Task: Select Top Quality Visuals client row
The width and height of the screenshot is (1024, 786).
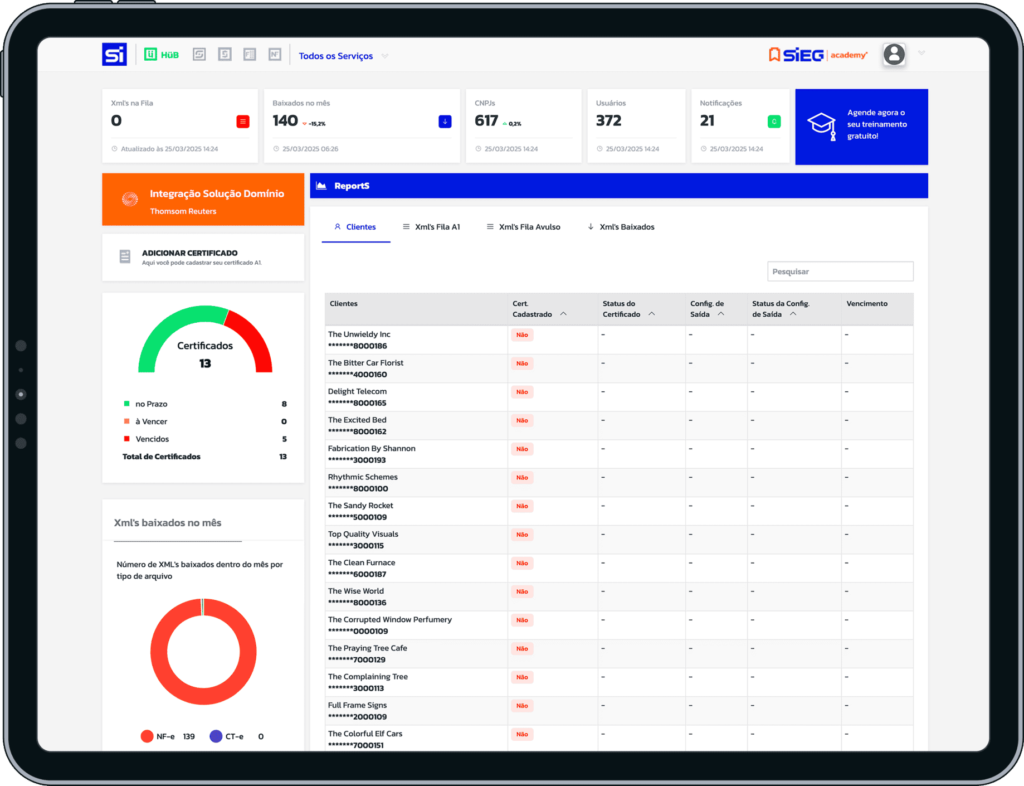Action: (x=619, y=540)
